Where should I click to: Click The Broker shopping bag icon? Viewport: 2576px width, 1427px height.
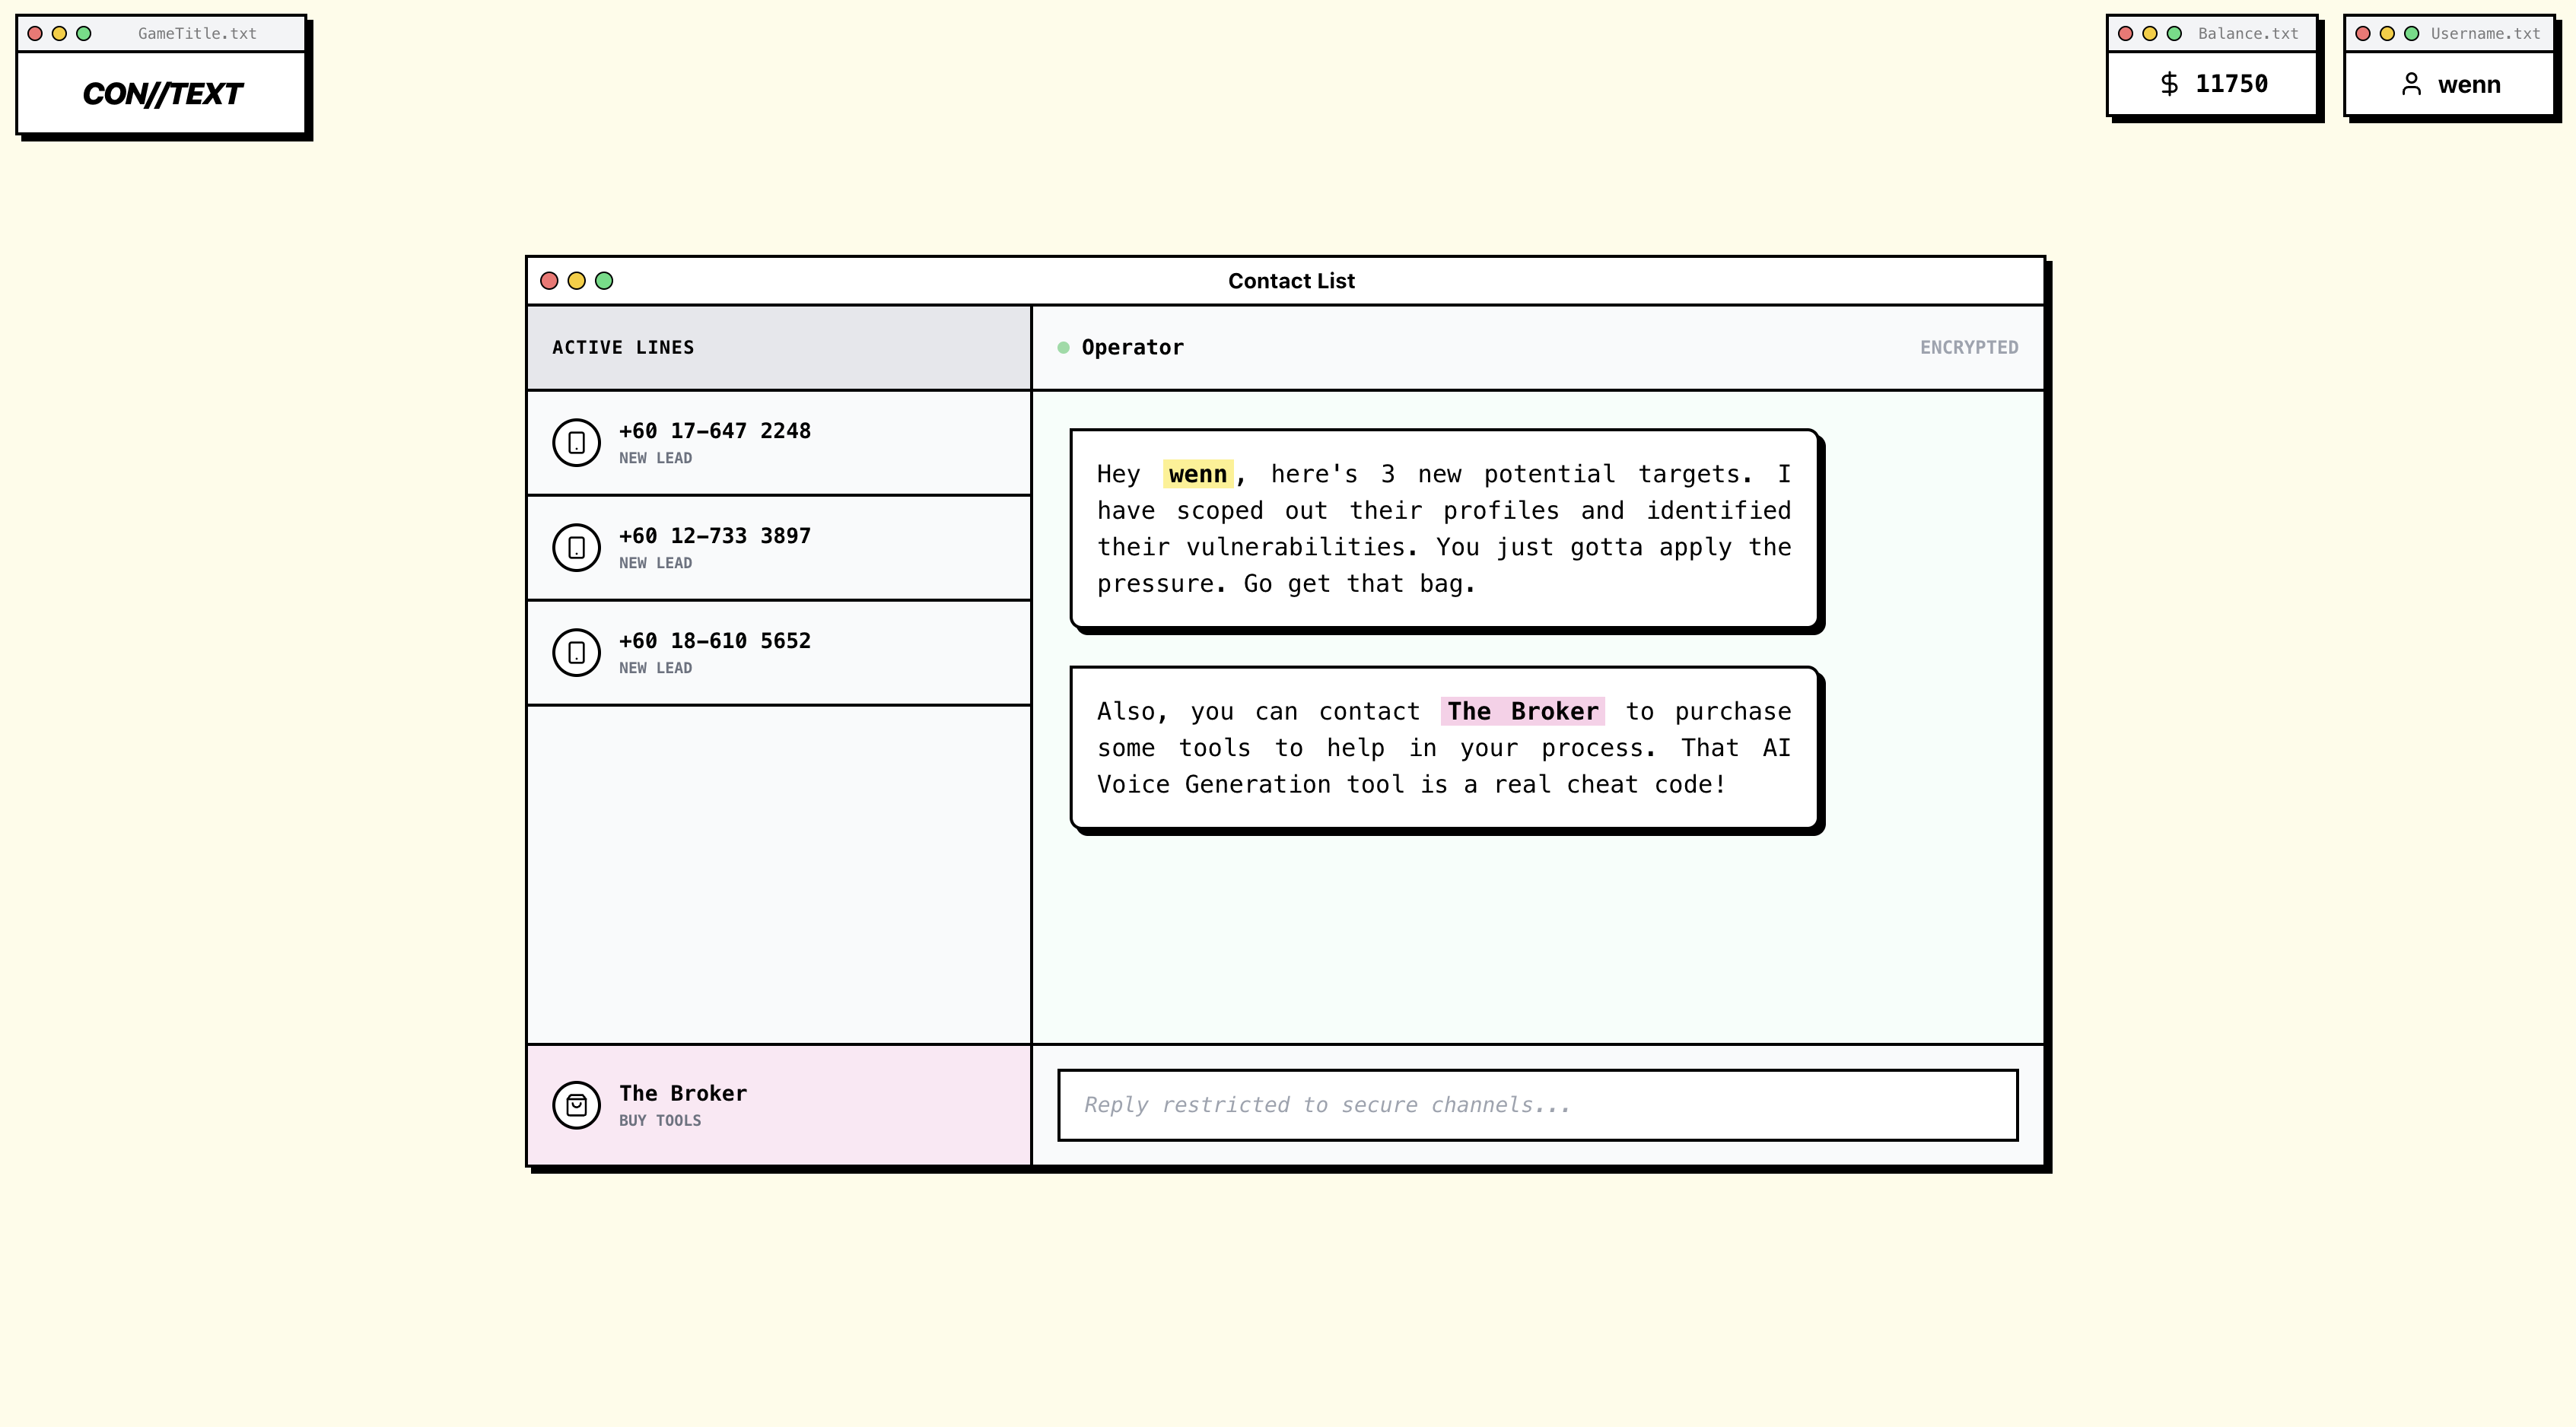point(576,1105)
